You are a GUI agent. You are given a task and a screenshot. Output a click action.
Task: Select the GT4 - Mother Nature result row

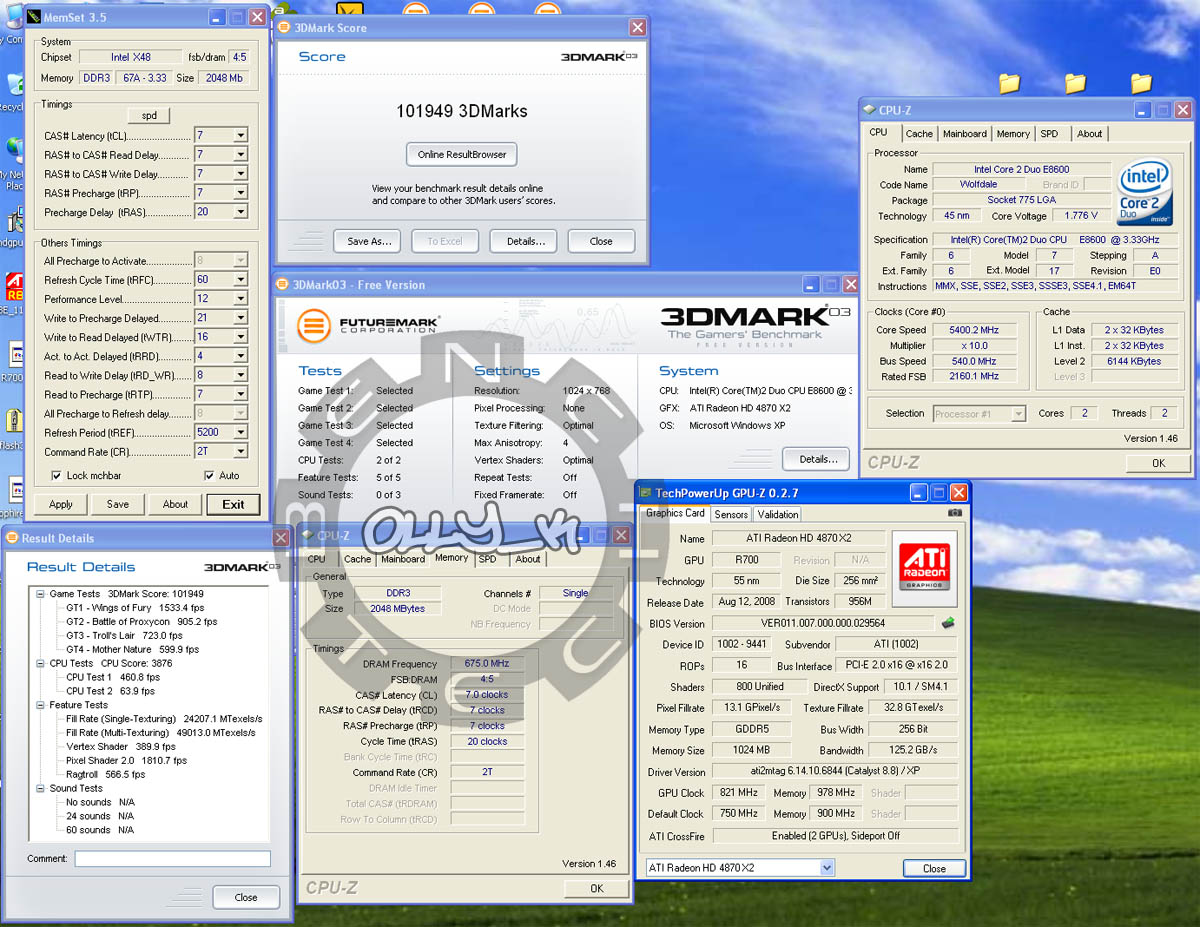(x=133, y=649)
